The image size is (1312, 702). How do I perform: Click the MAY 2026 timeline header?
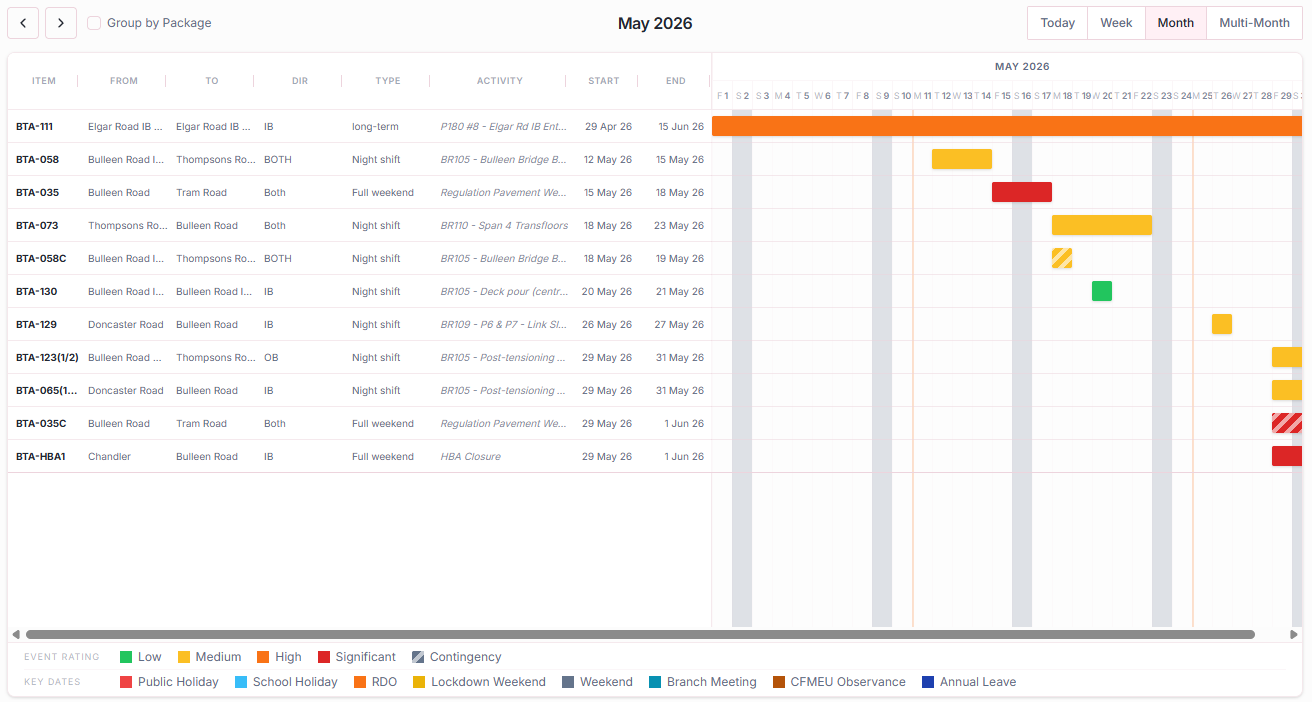click(x=1022, y=67)
